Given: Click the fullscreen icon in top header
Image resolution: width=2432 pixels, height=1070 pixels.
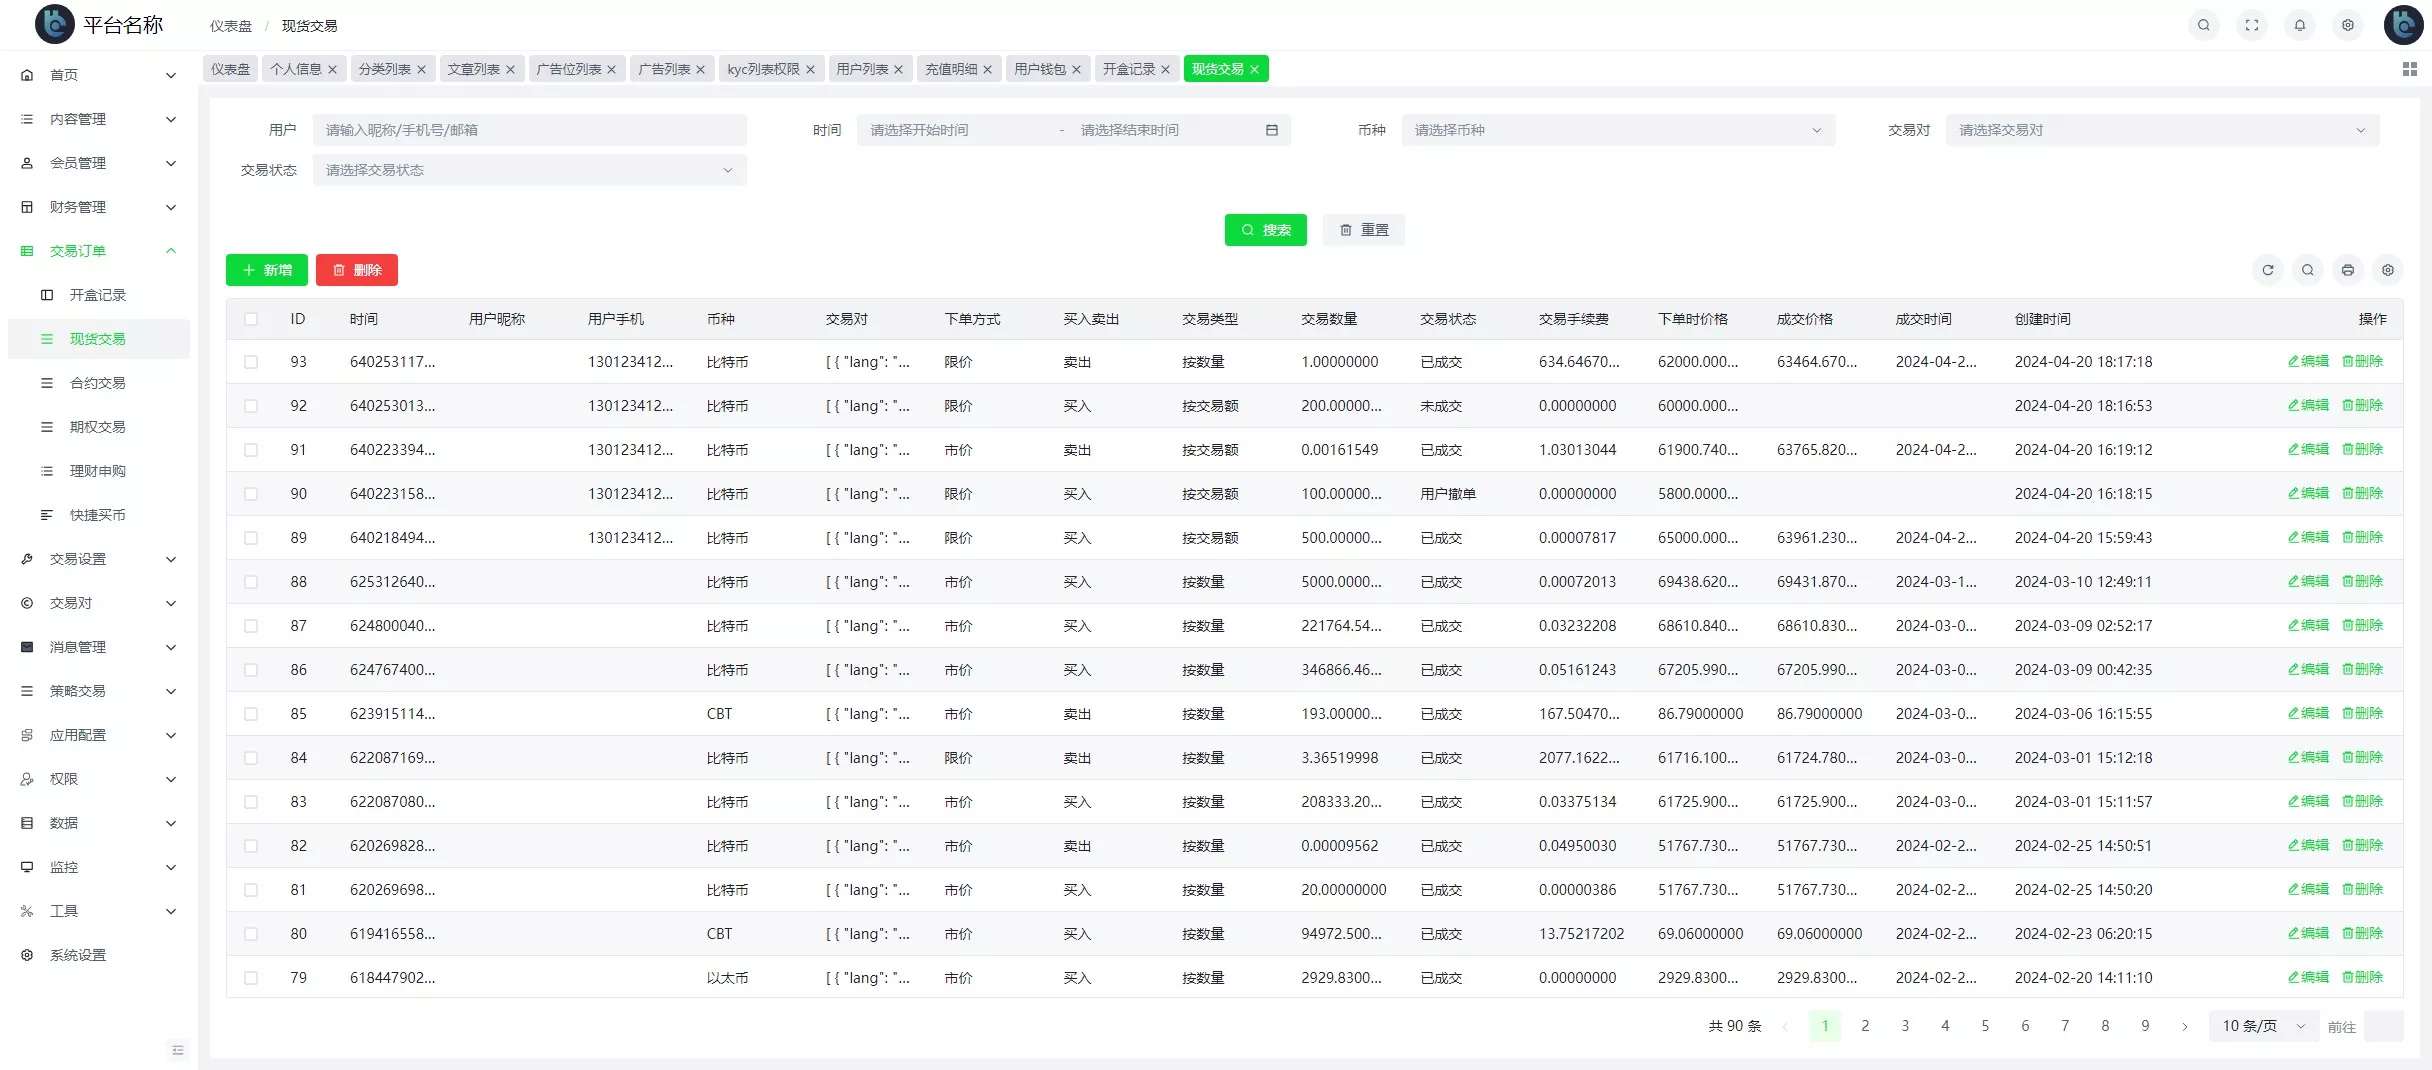Looking at the screenshot, I should pos(2251,25).
